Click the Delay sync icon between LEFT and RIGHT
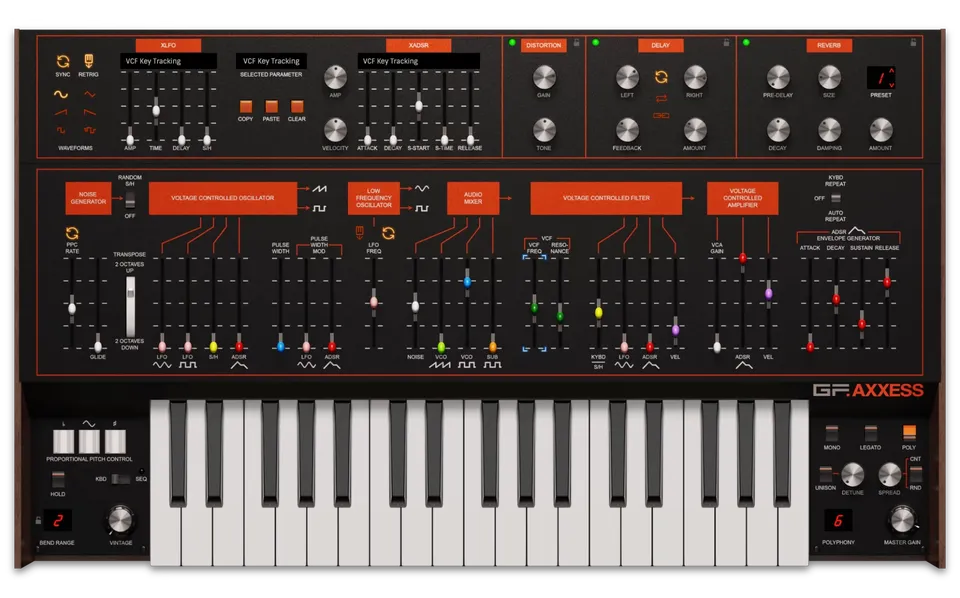 pos(661,77)
